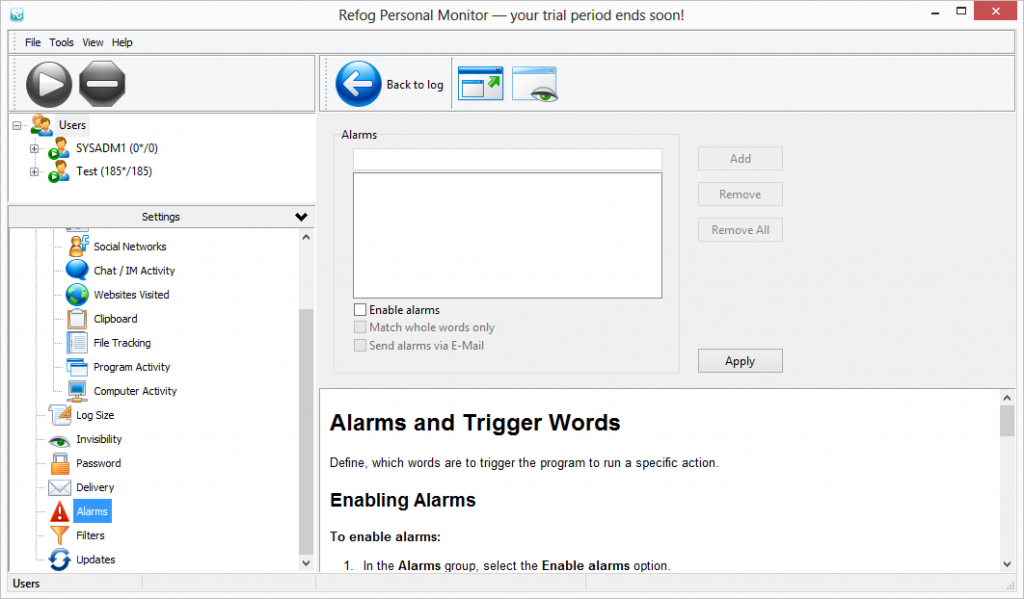Open the Invisibility eye settings

[60, 440]
